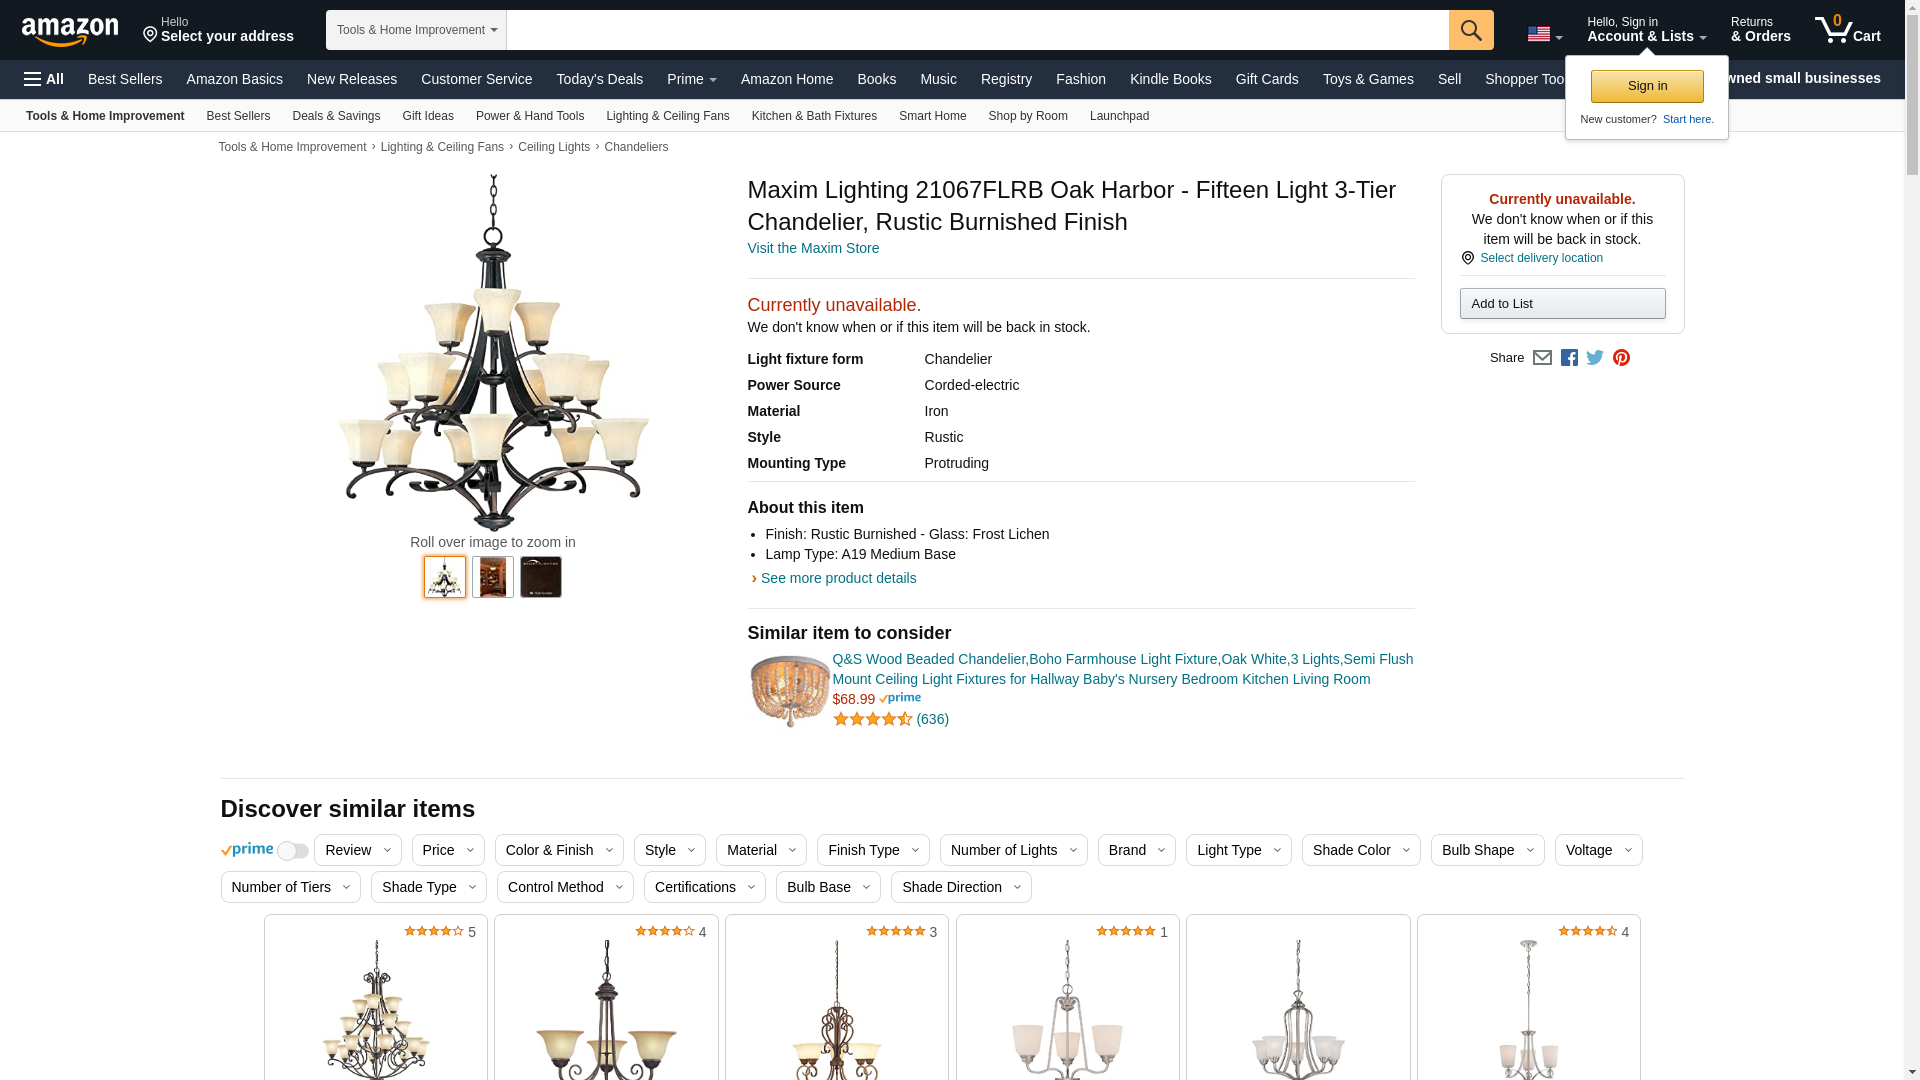Expand the Shade Color filter
This screenshot has width=1920, height=1080.
(x=1361, y=850)
